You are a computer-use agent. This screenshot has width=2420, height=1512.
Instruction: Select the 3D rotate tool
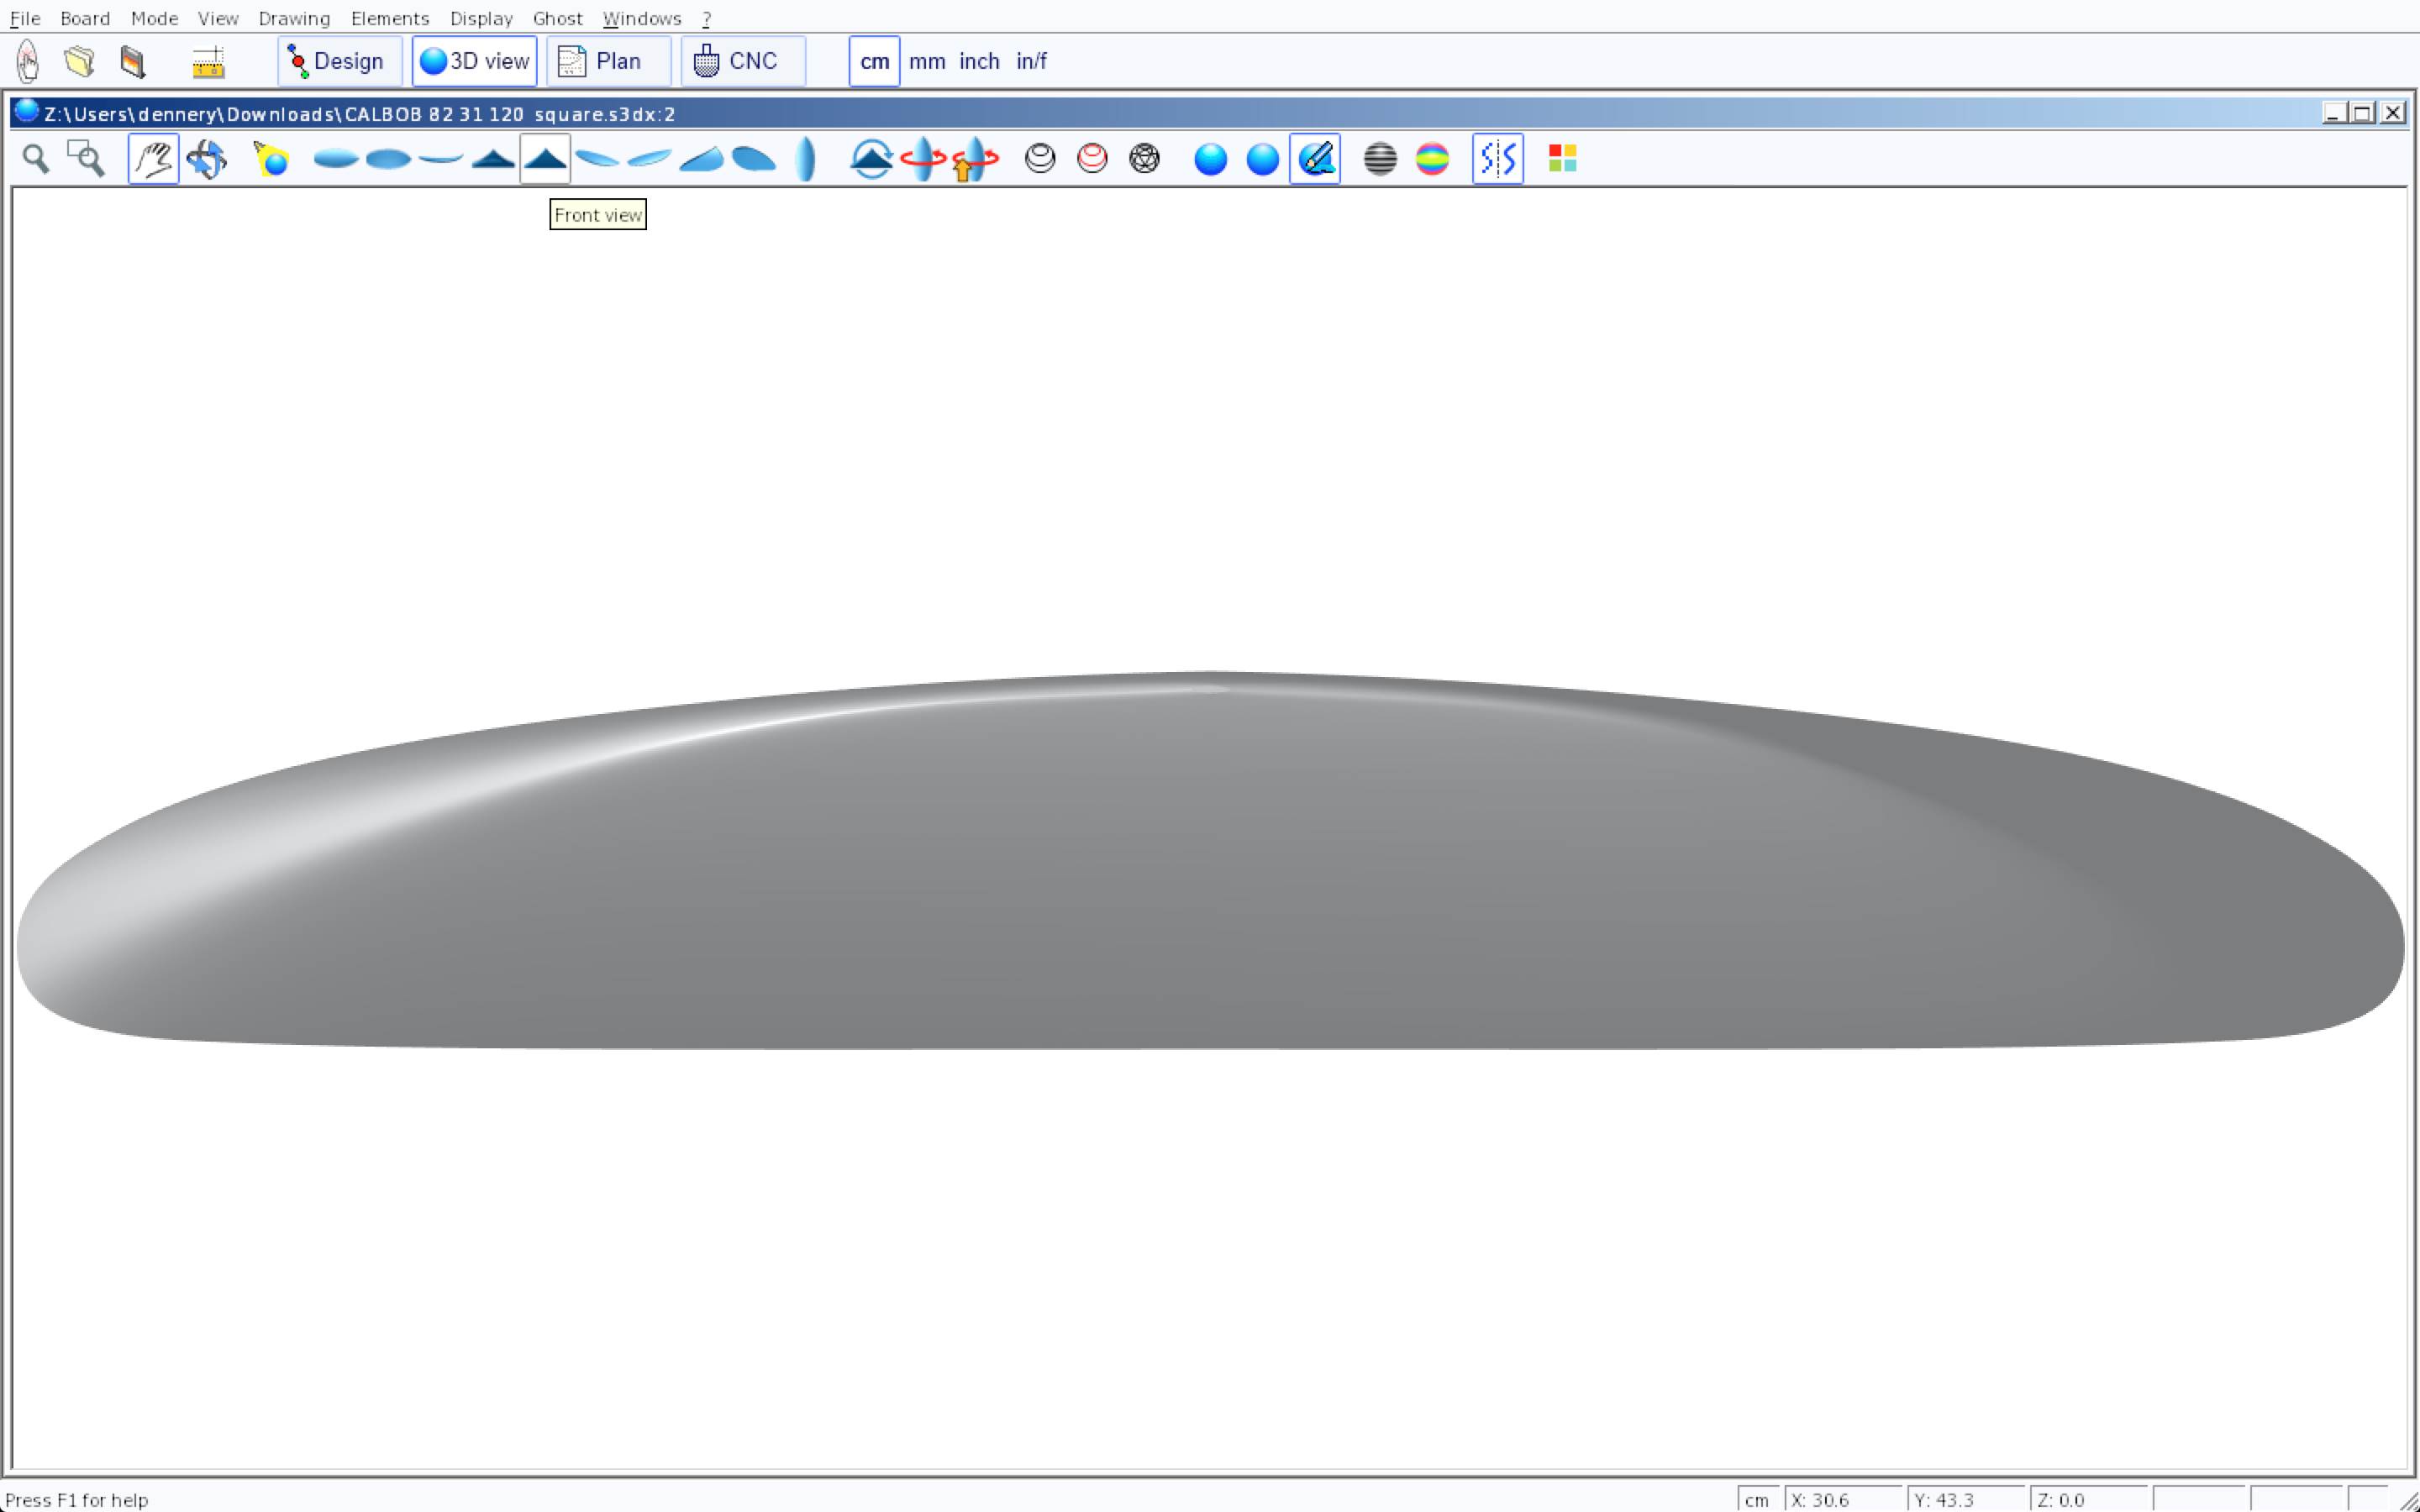pos(206,159)
